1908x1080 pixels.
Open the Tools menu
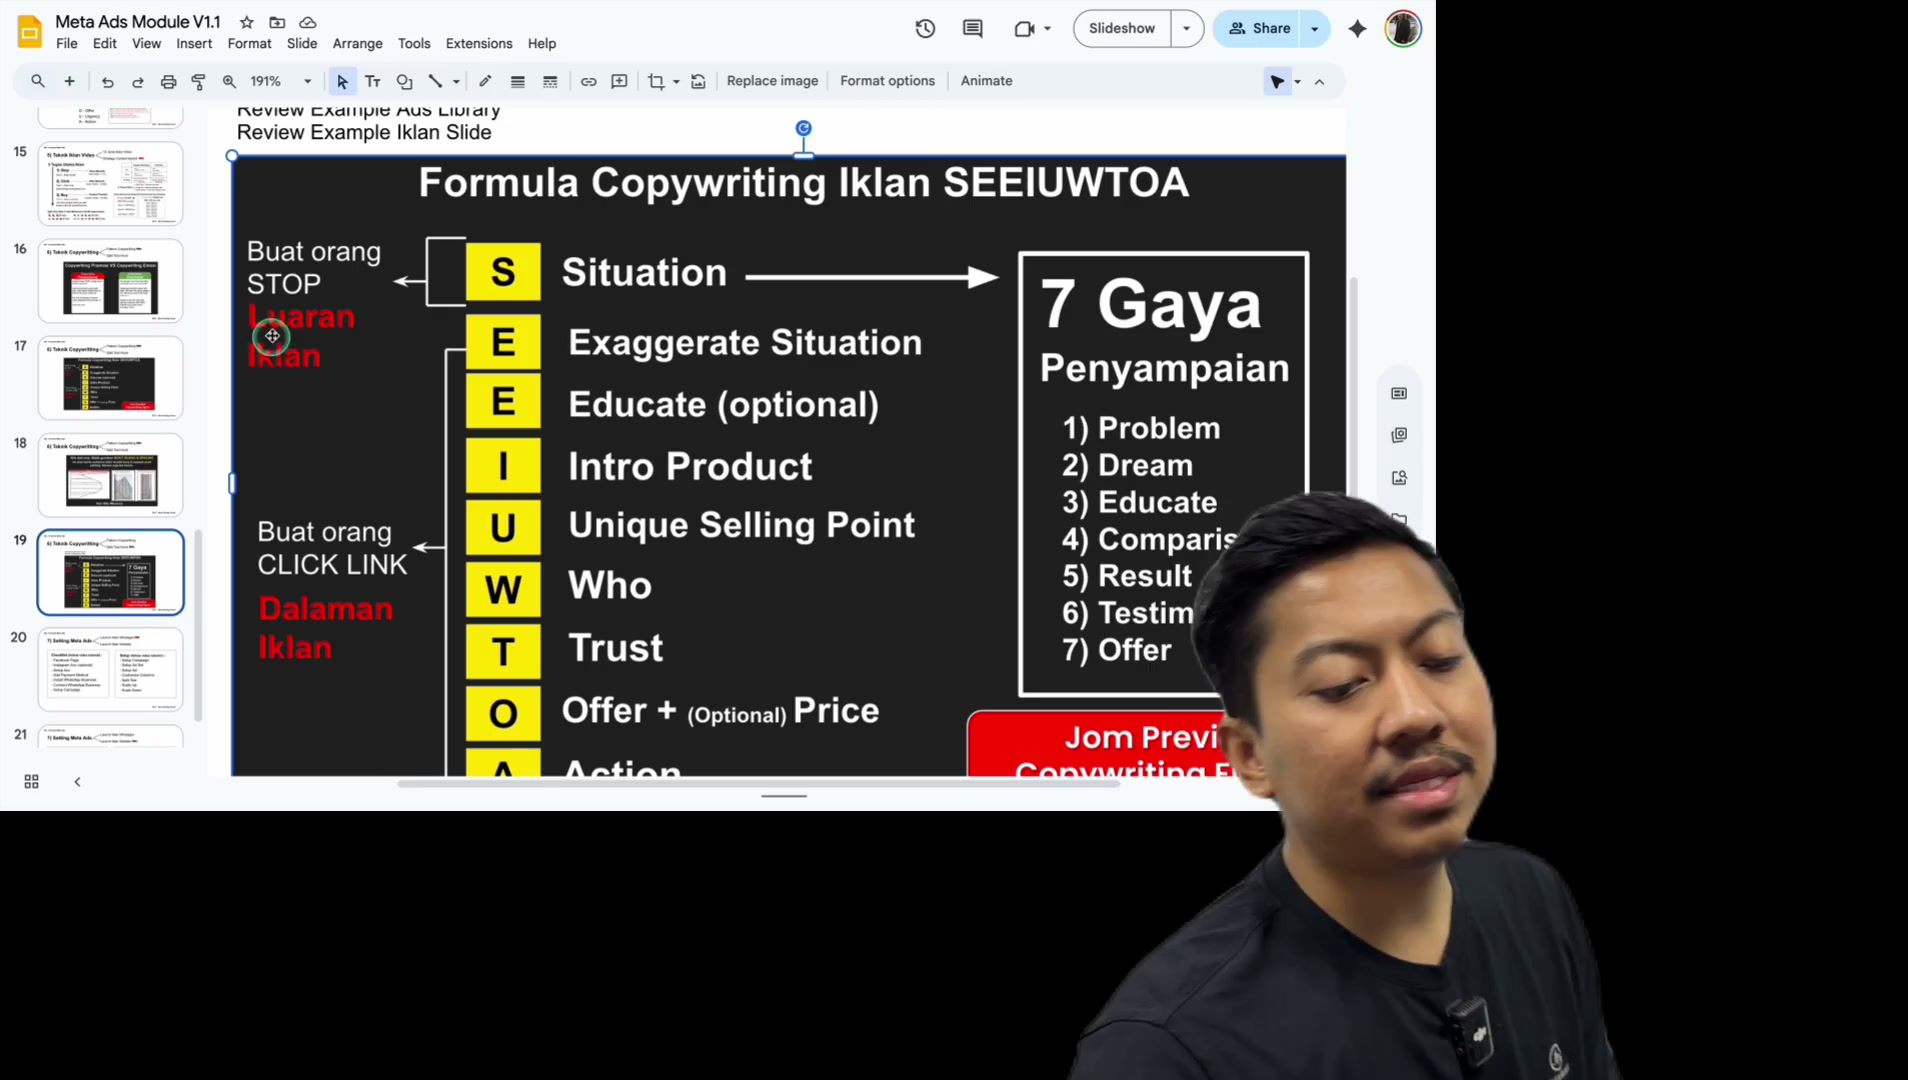(414, 44)
